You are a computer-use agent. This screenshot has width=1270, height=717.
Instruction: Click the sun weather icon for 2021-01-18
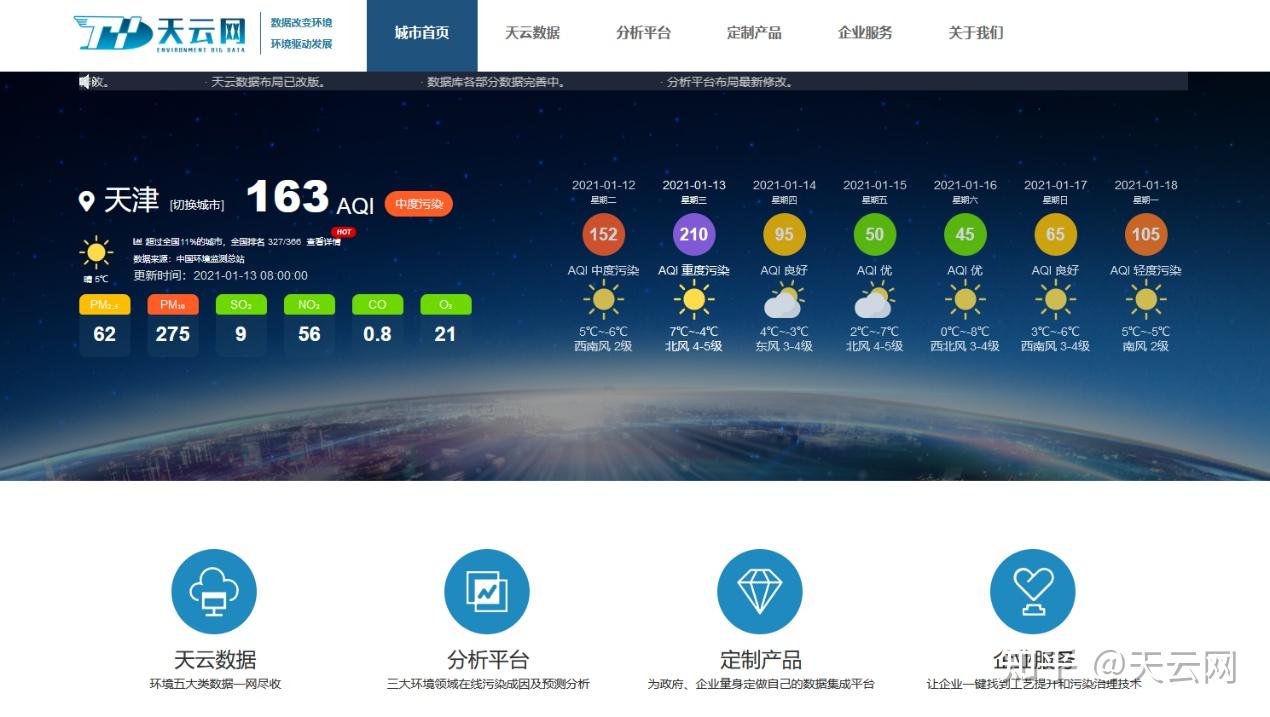pos(1146,299)
